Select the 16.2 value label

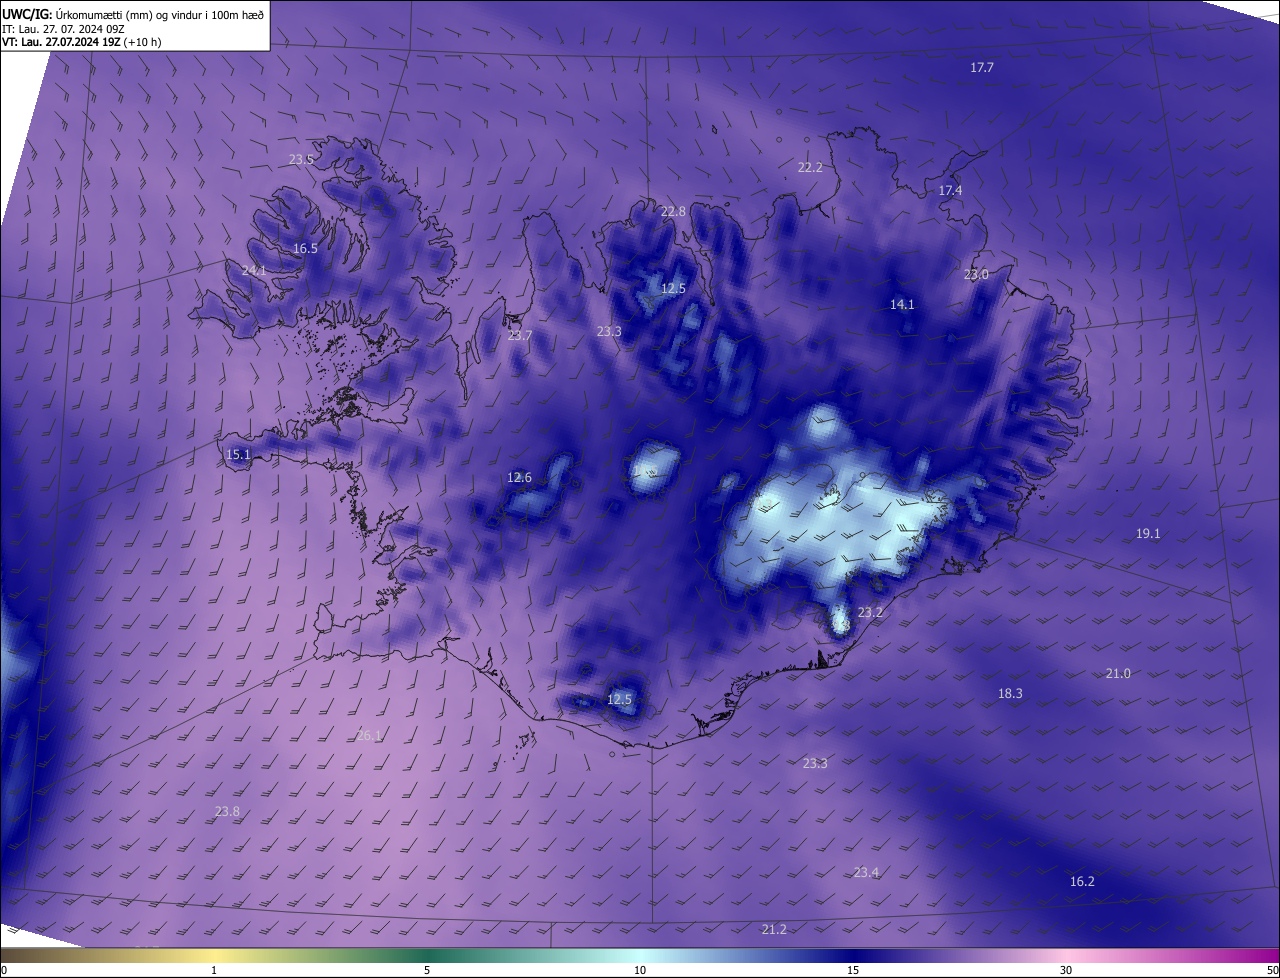[1082, 882]
